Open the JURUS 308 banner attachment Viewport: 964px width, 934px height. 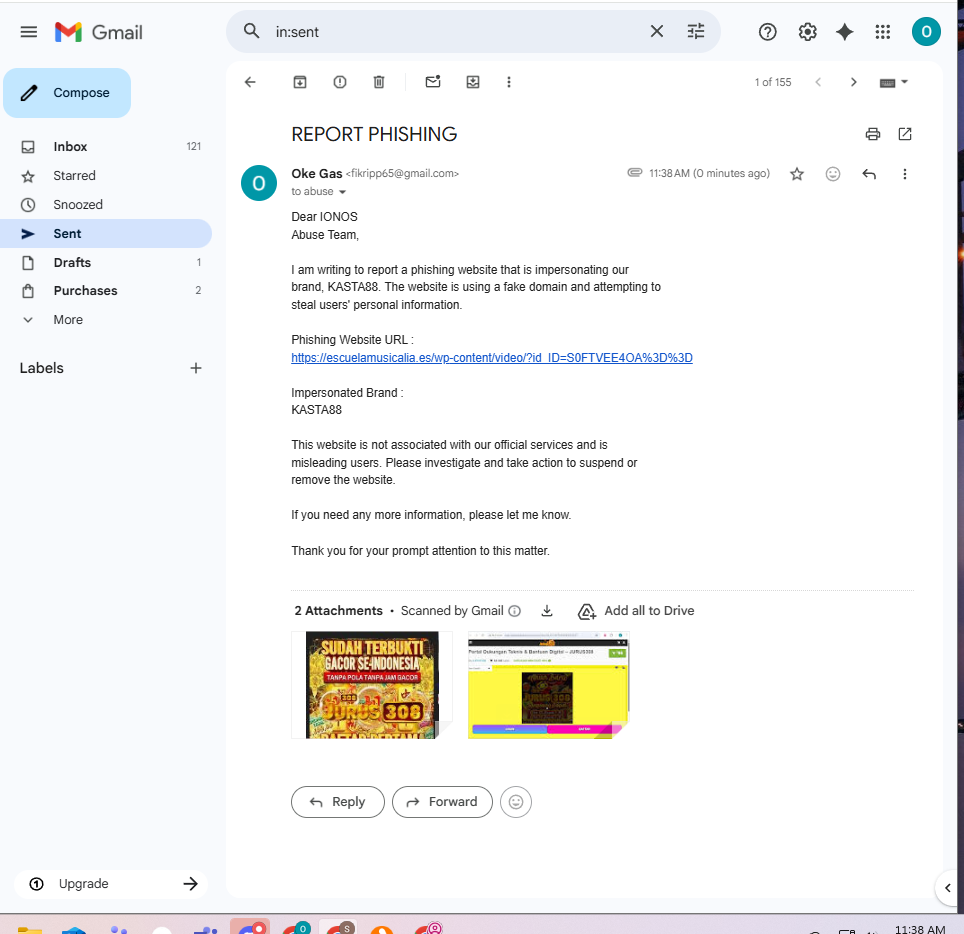click(x=372, y=685)
